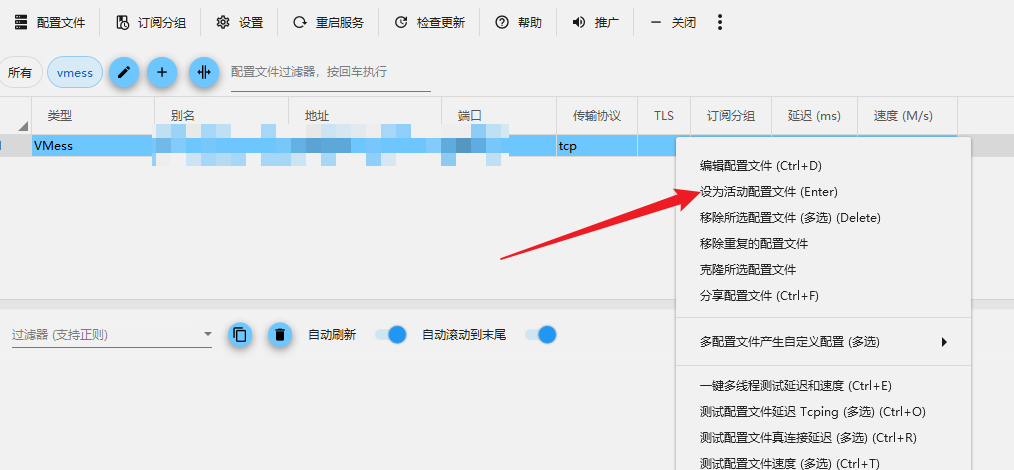Click the copy log icon button
1014x470 pixels.
tap(239, 334)
